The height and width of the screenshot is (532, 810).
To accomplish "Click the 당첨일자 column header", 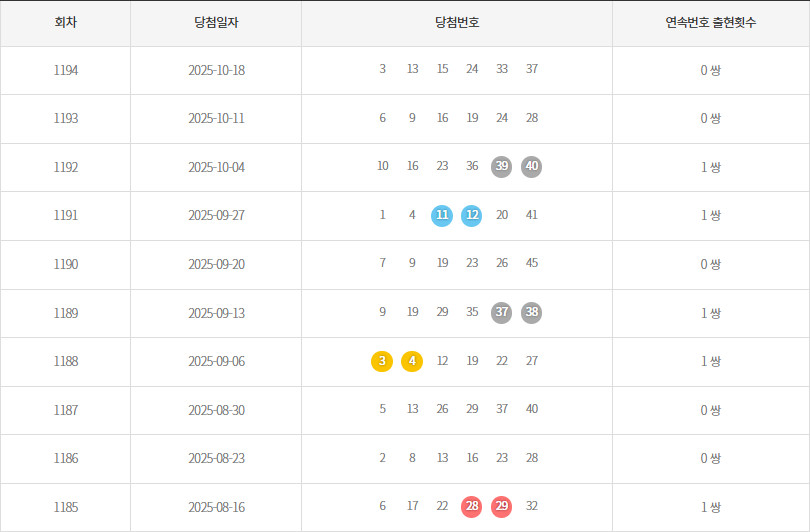I will pyautogui.click(x=216, y=22).
